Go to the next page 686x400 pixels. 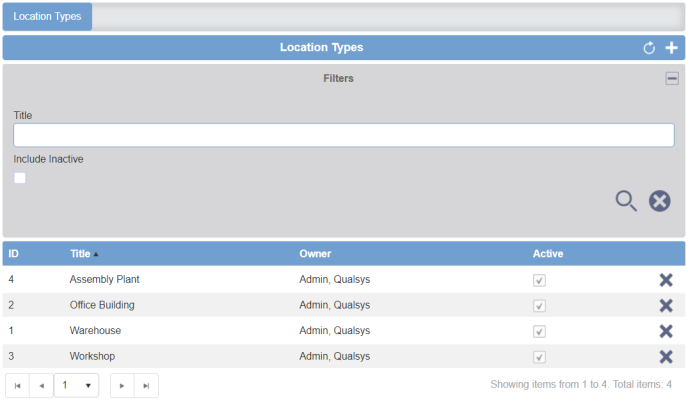click(x=122, y=386)
